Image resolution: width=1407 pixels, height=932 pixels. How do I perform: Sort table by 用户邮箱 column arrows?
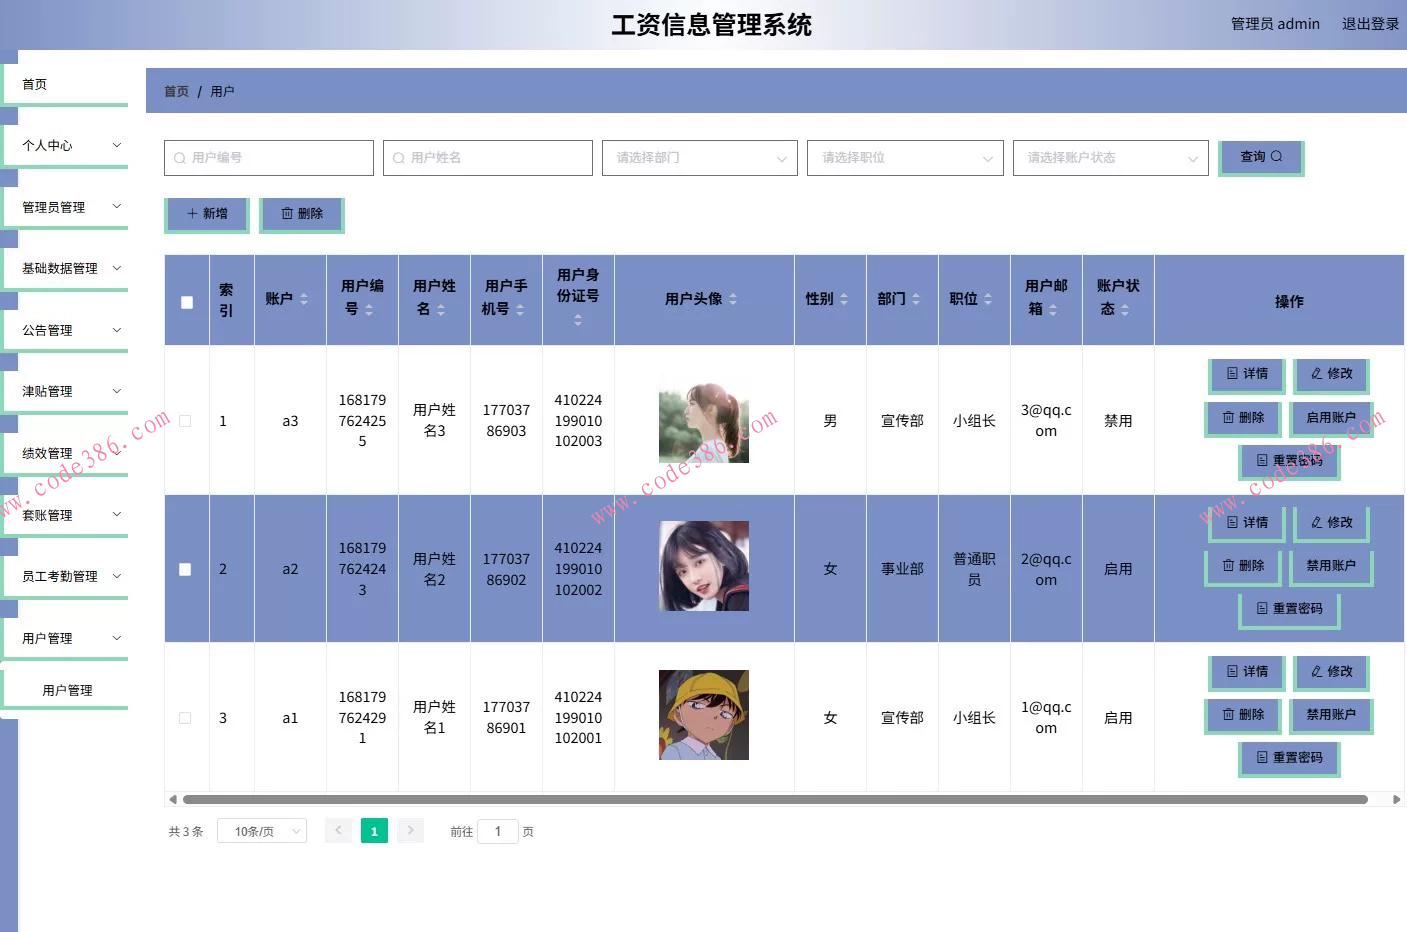point(1053,310)
